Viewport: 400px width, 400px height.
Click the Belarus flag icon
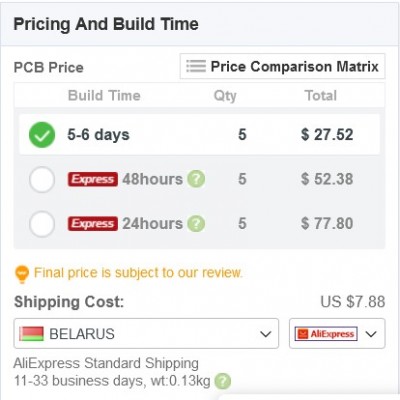32,334
